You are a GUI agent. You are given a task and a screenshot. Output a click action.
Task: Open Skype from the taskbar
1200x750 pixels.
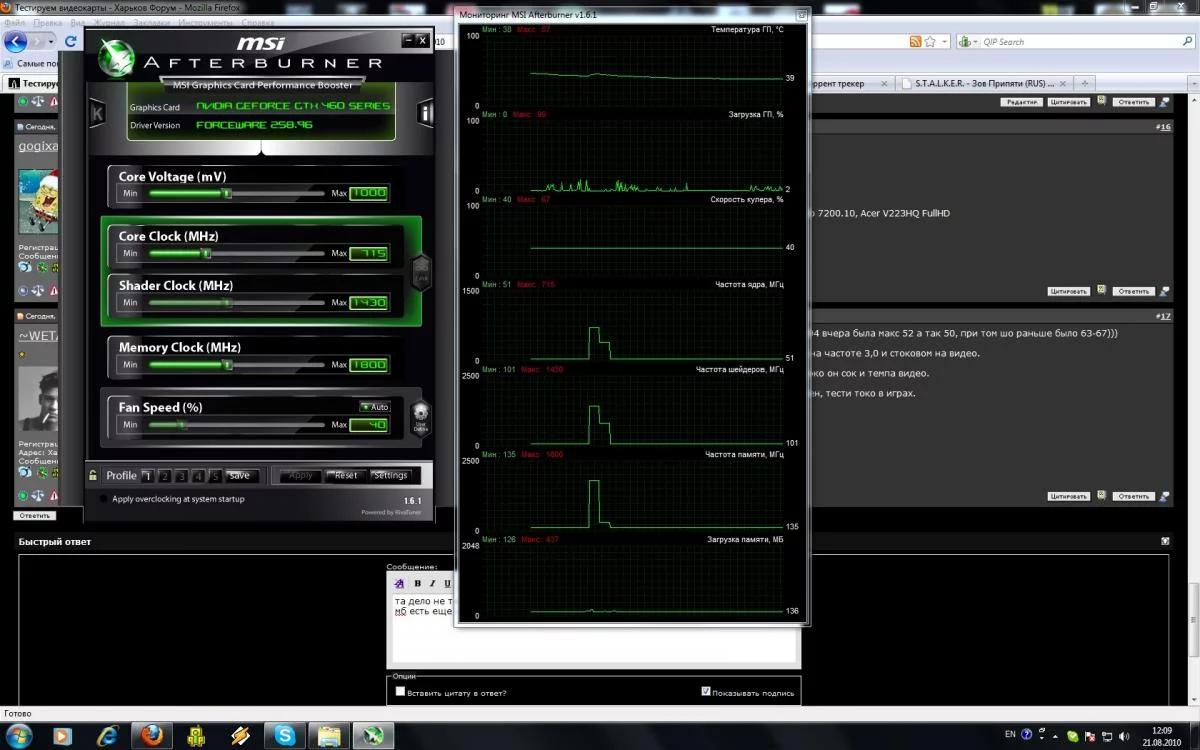pos(283,736)
